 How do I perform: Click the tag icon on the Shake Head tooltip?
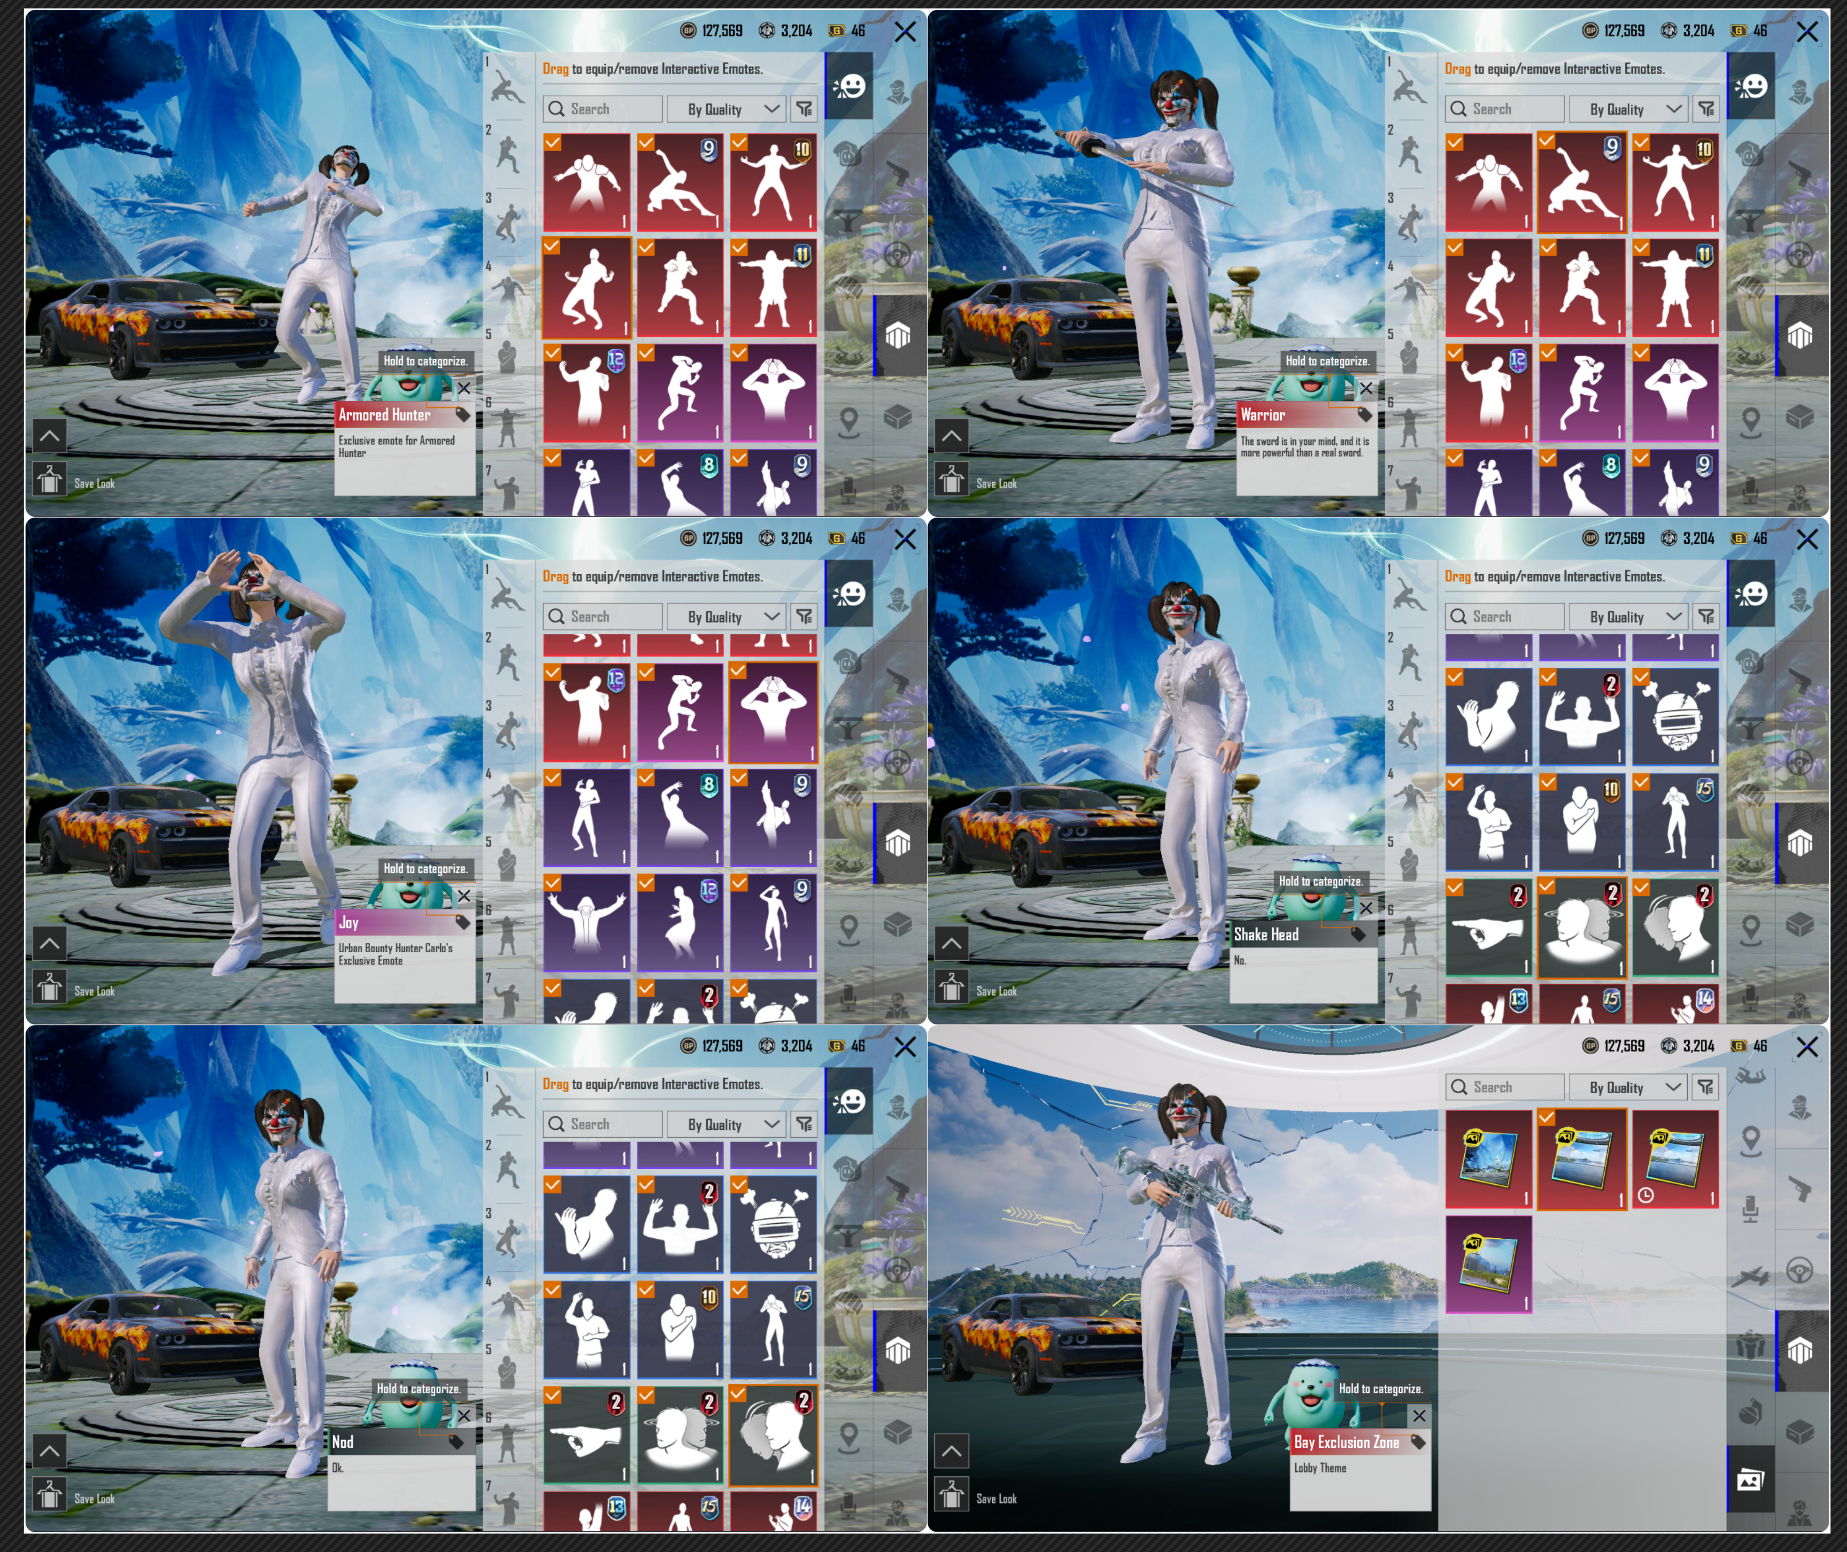coord(1358,934)
